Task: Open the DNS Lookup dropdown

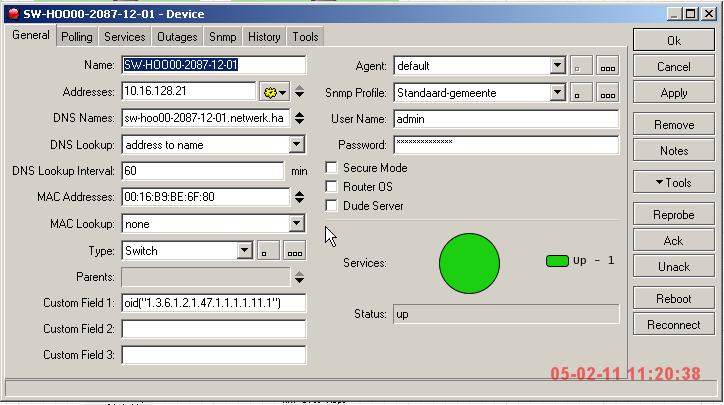Action: click(296, 145)
